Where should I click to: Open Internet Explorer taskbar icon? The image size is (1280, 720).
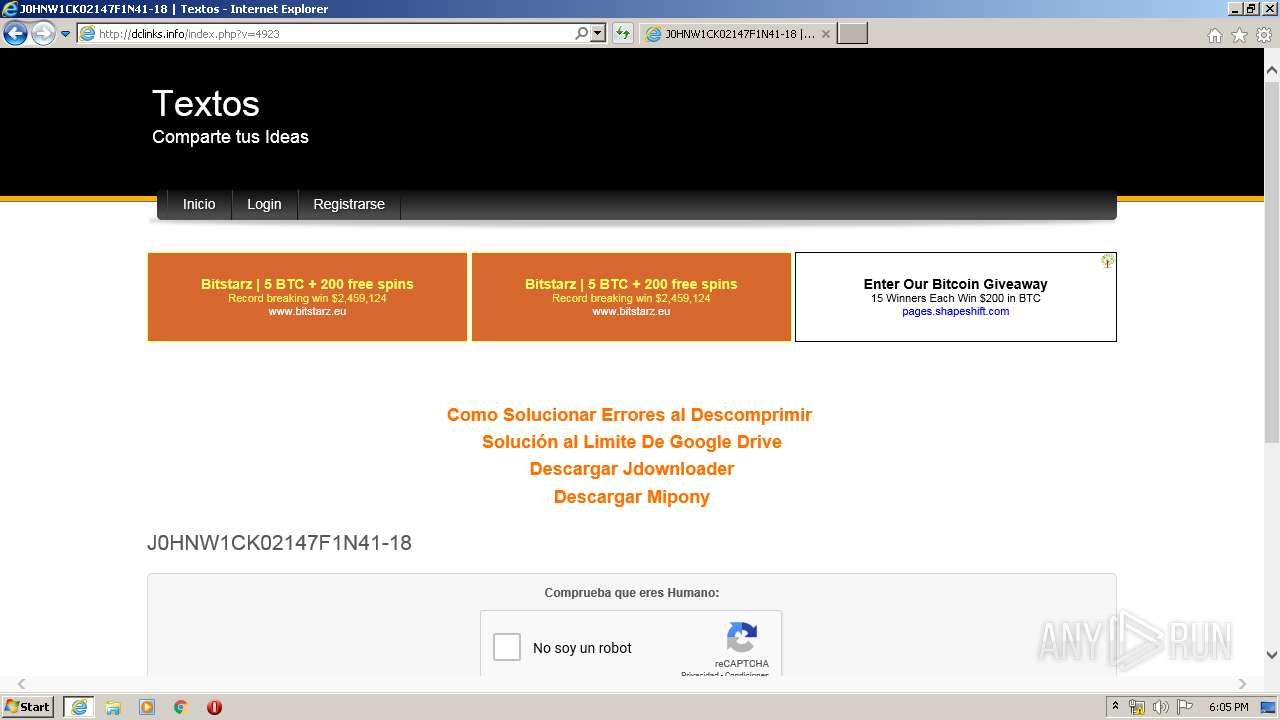pyautogui.click(x=79, y=707)
